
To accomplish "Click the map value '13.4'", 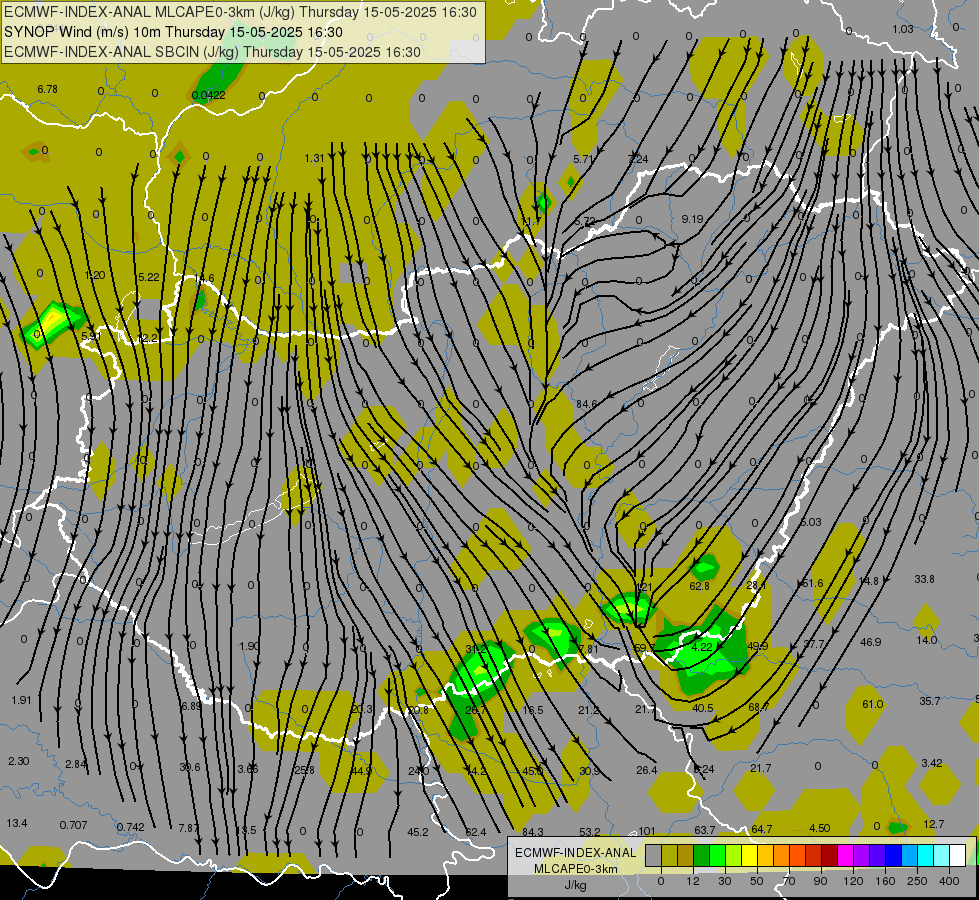I will [x=17, y=823].
